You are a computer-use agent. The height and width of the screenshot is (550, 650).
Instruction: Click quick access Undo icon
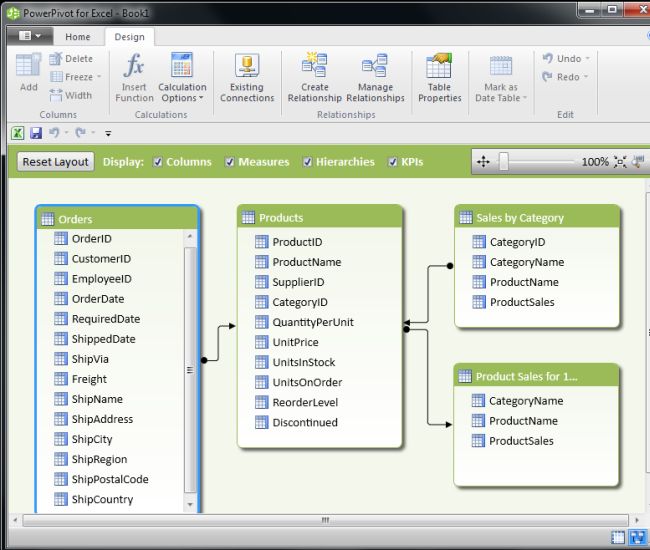(54, 133)
